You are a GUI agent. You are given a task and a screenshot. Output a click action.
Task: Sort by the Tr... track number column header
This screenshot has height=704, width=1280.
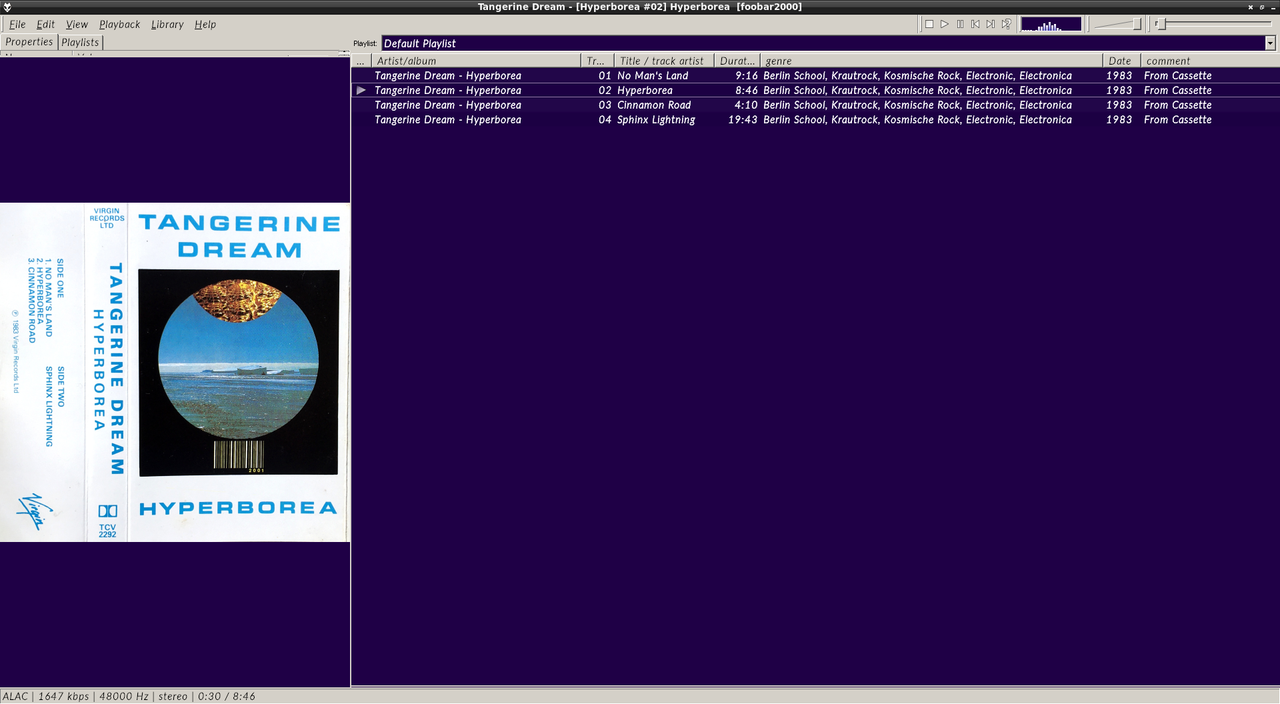pyautogui.click(x=596, y=61)
